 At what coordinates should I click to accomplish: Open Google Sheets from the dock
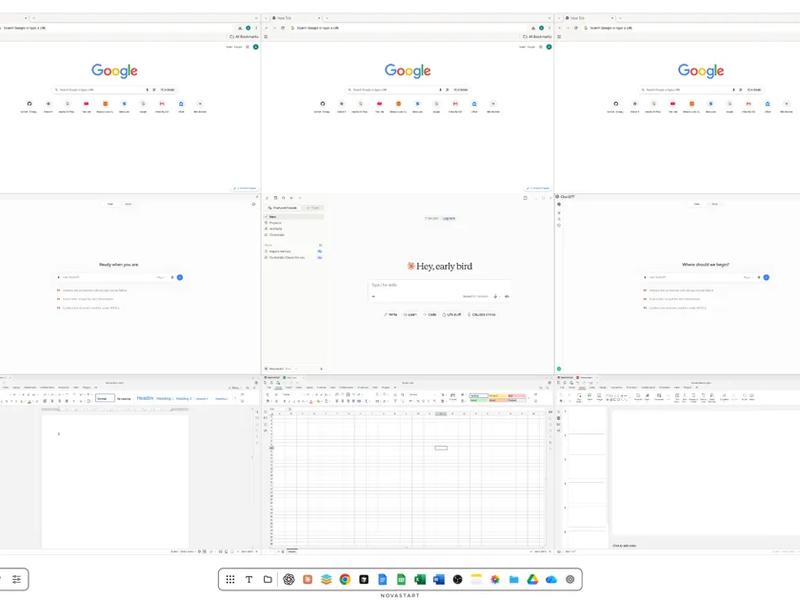click(402, 579)
